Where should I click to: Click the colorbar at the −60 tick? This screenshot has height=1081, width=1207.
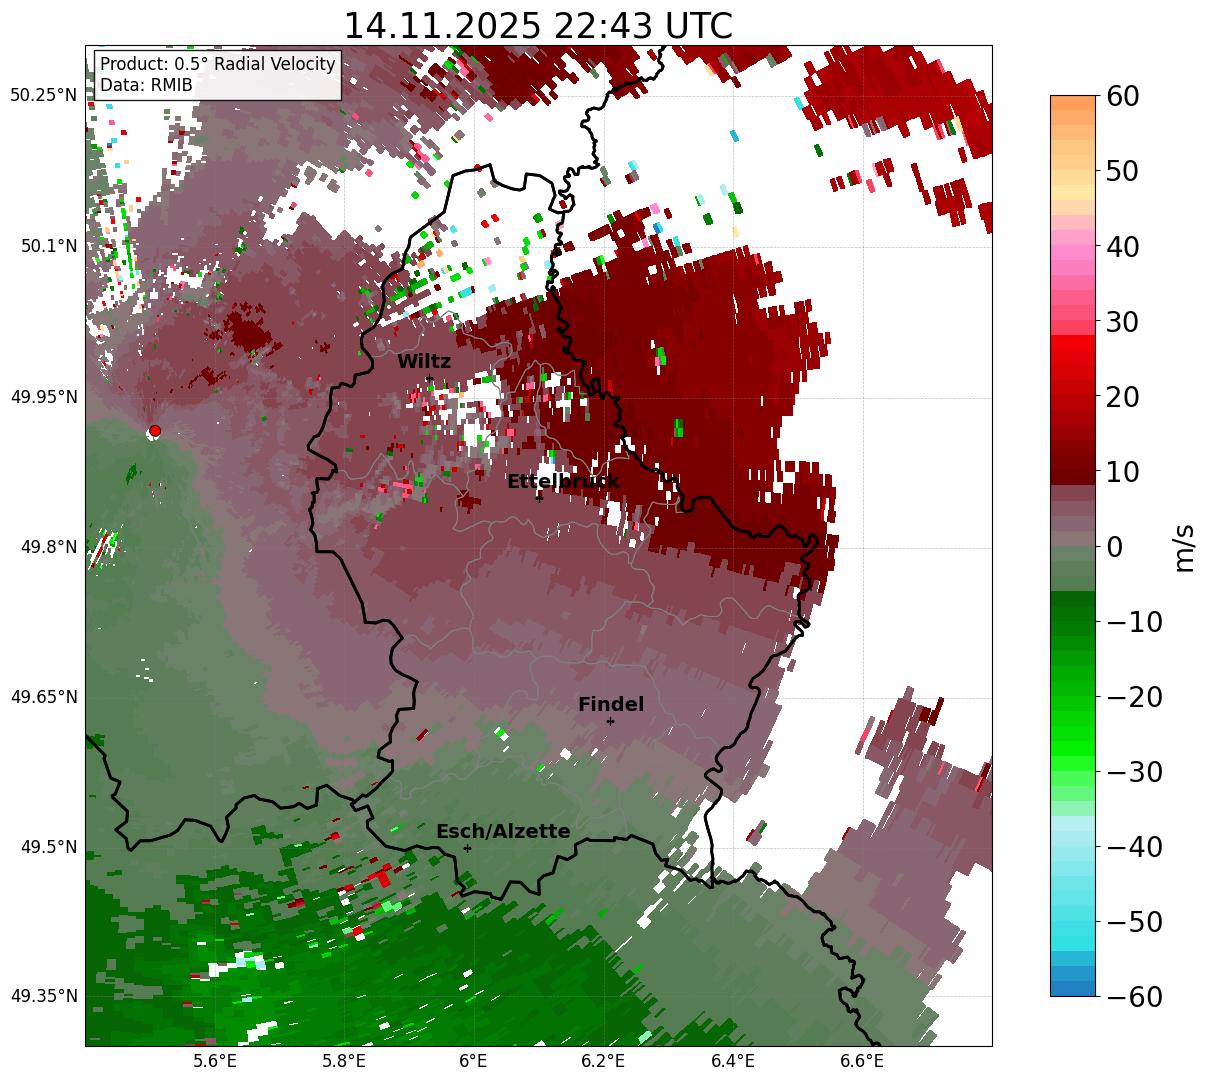point(1073,994)
